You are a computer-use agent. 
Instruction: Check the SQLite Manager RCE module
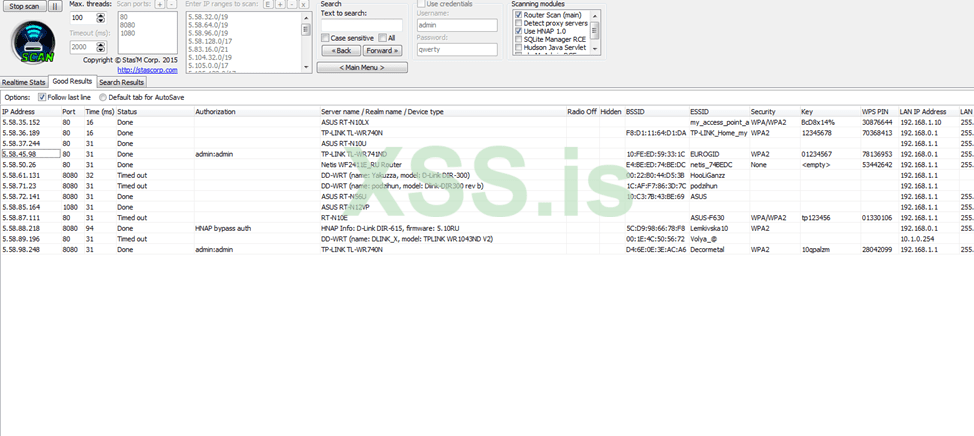click(519, 39)
